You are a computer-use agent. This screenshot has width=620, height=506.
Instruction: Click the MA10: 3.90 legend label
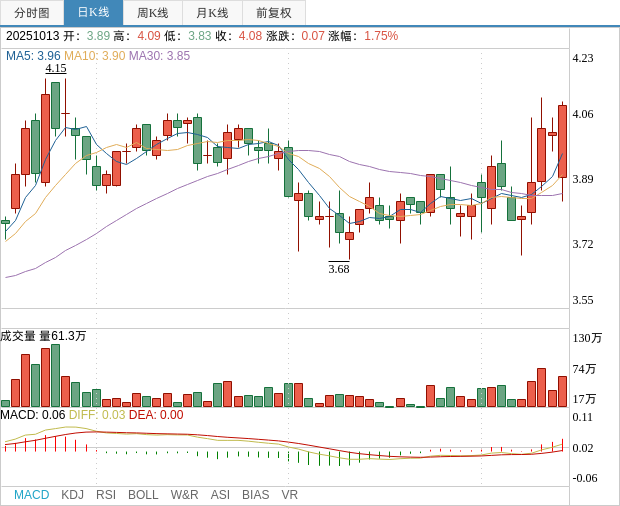point(95,56)
